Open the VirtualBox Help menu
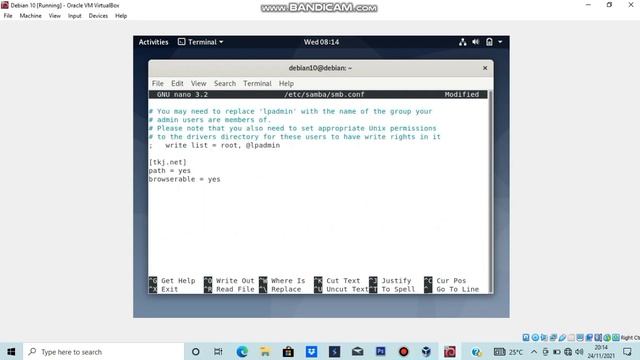This screenshot has width=640, height=360. point(121,16)
